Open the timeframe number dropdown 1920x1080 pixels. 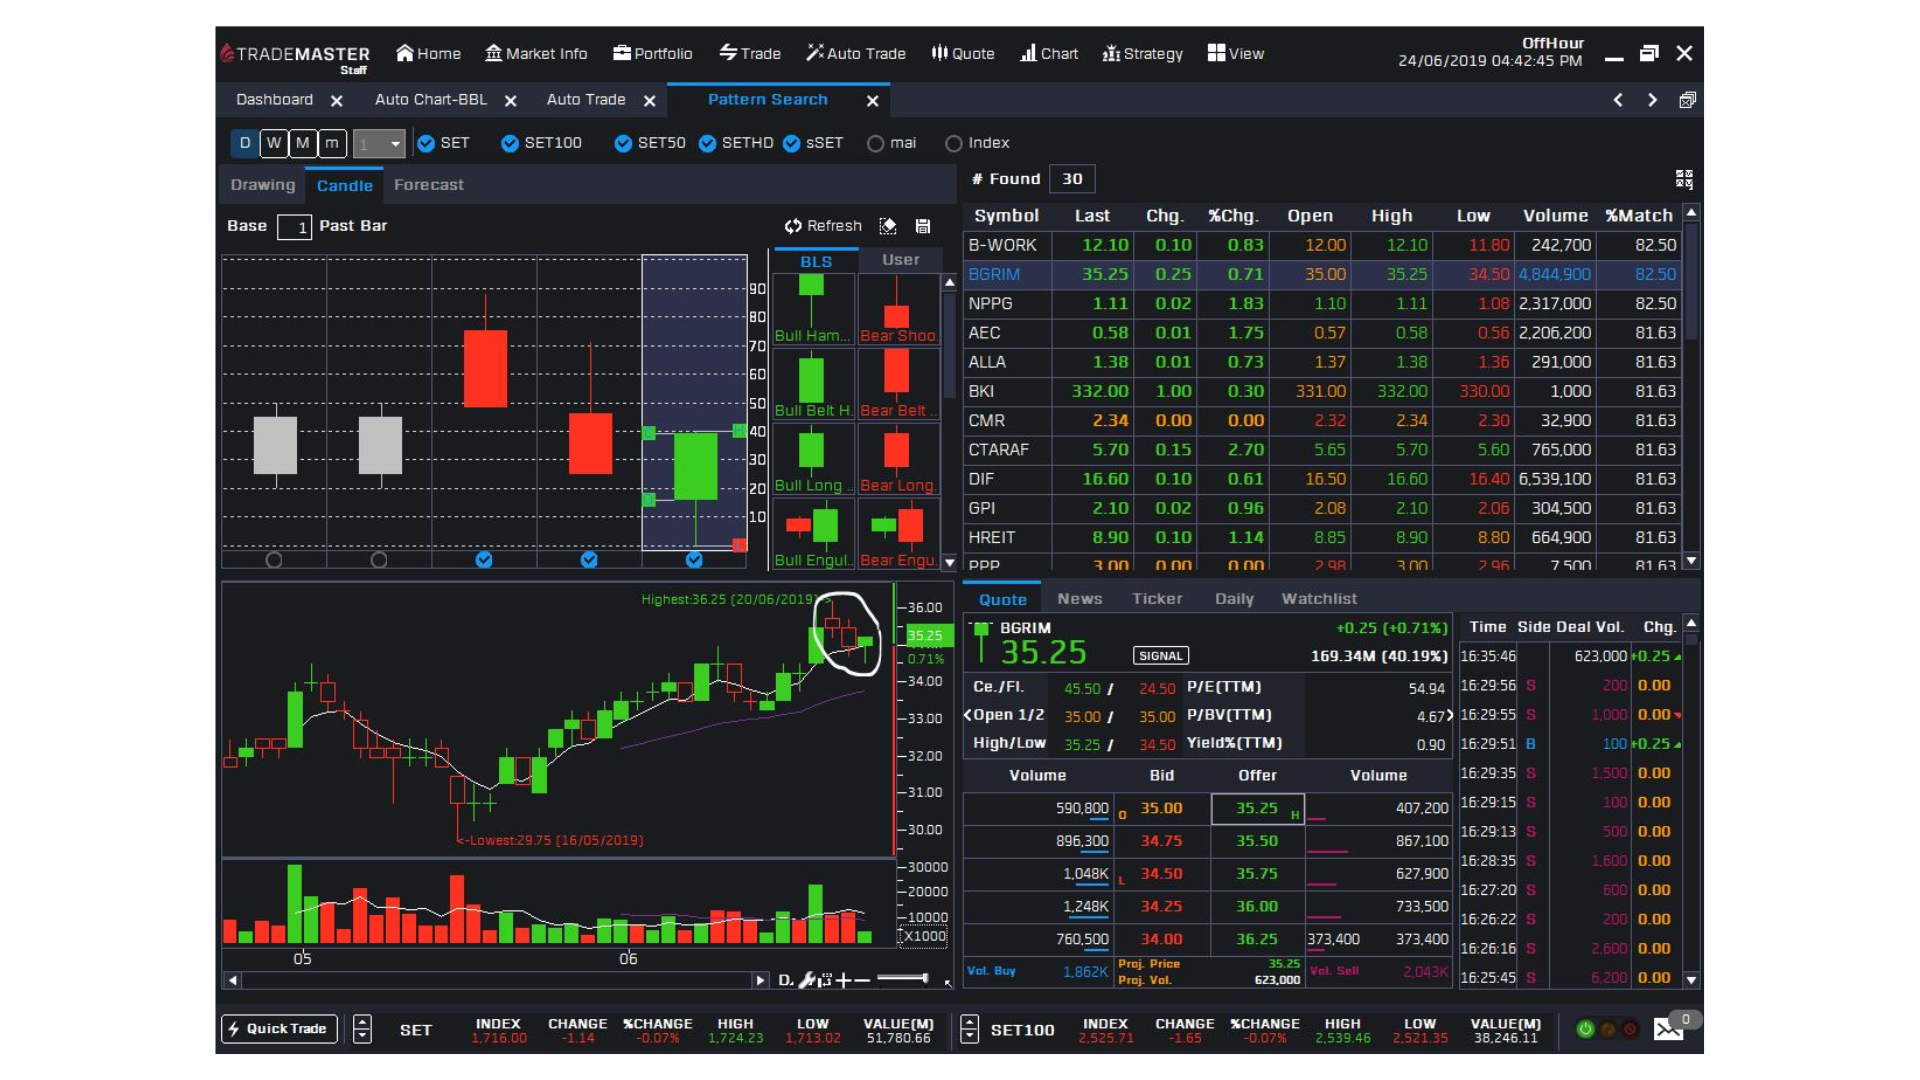pyautogui.click(x=379, y=144)
